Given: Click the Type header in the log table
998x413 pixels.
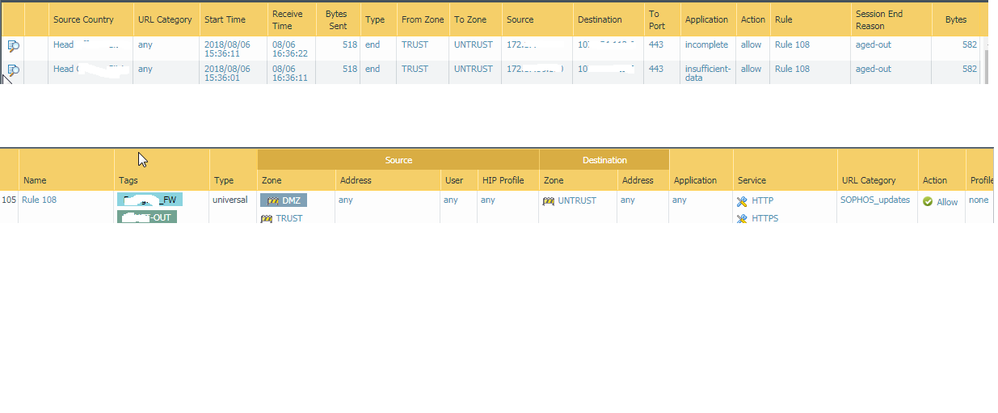Looking at the screenshot, I should point(375,20).
